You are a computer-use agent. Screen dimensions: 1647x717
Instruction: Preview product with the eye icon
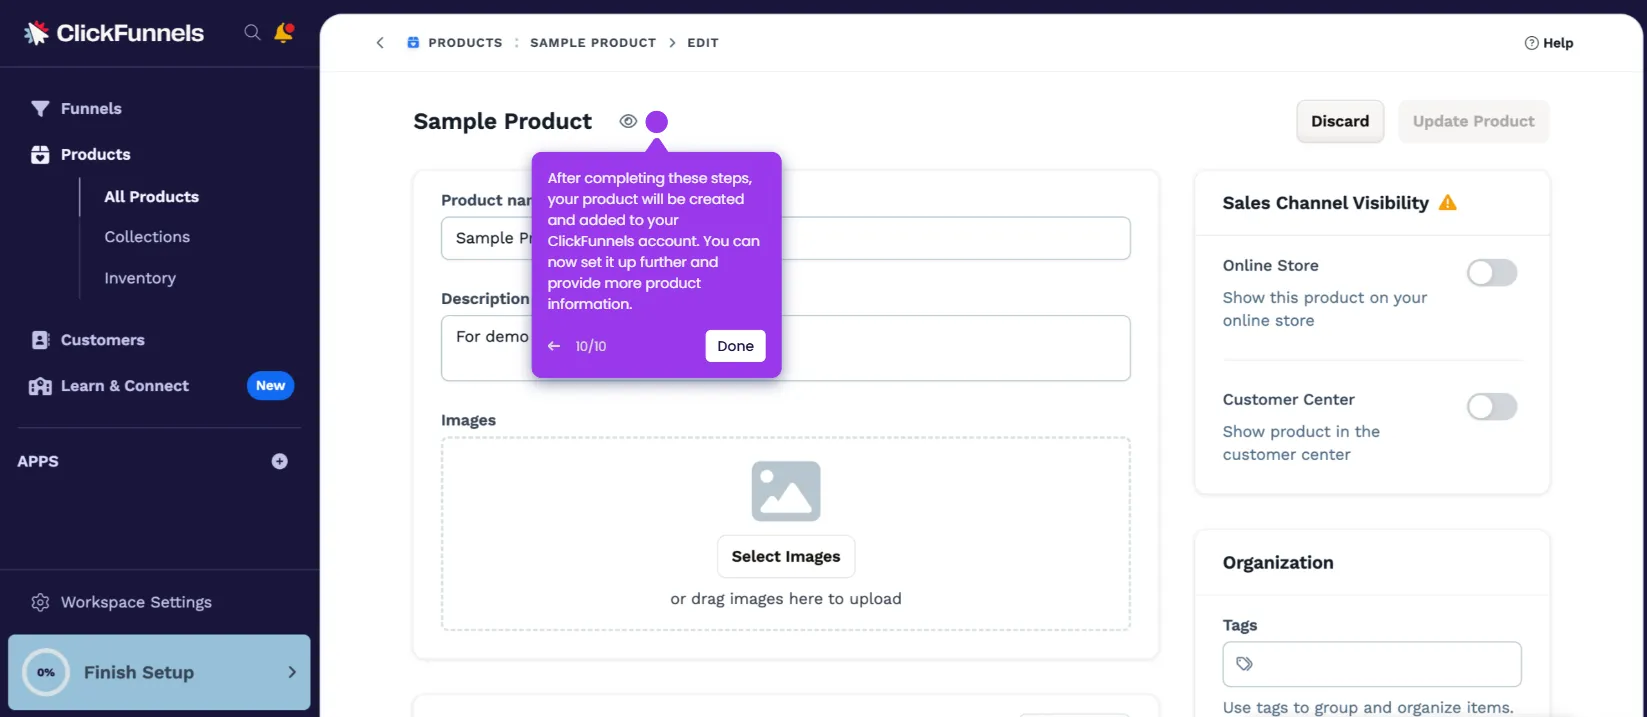[x=628, y=121]
